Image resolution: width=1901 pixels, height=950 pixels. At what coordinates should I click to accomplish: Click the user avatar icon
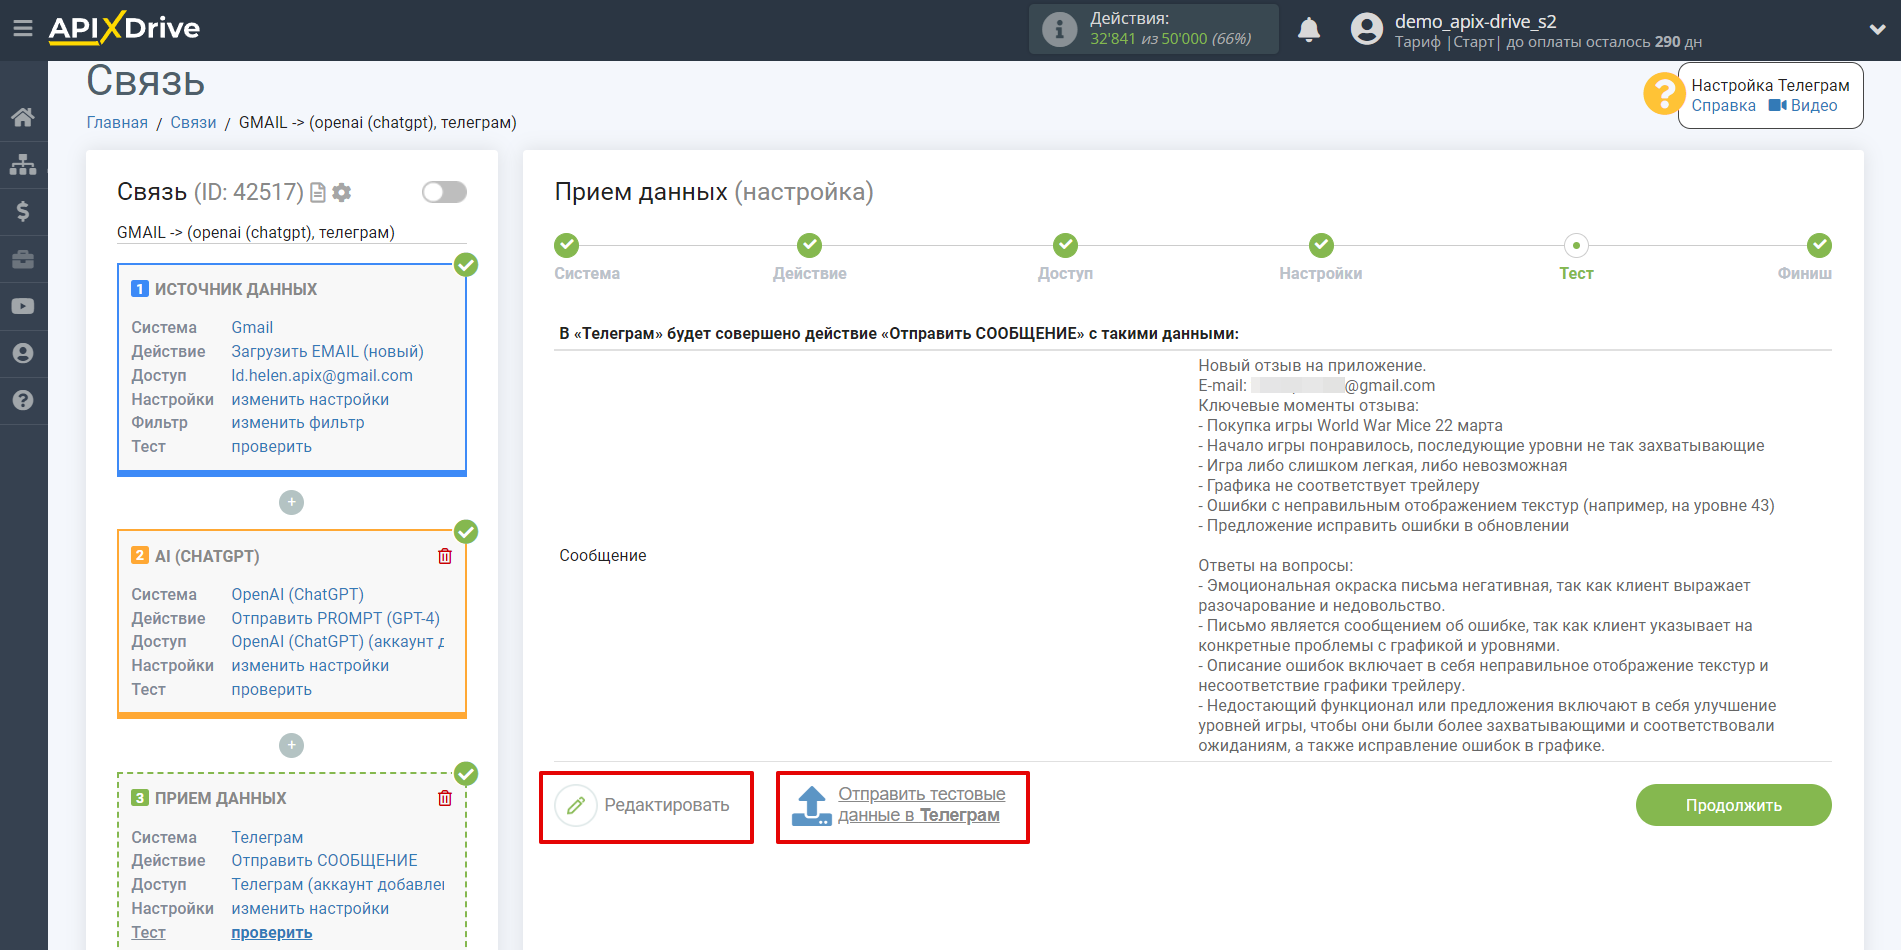[x=1366, y=29]
